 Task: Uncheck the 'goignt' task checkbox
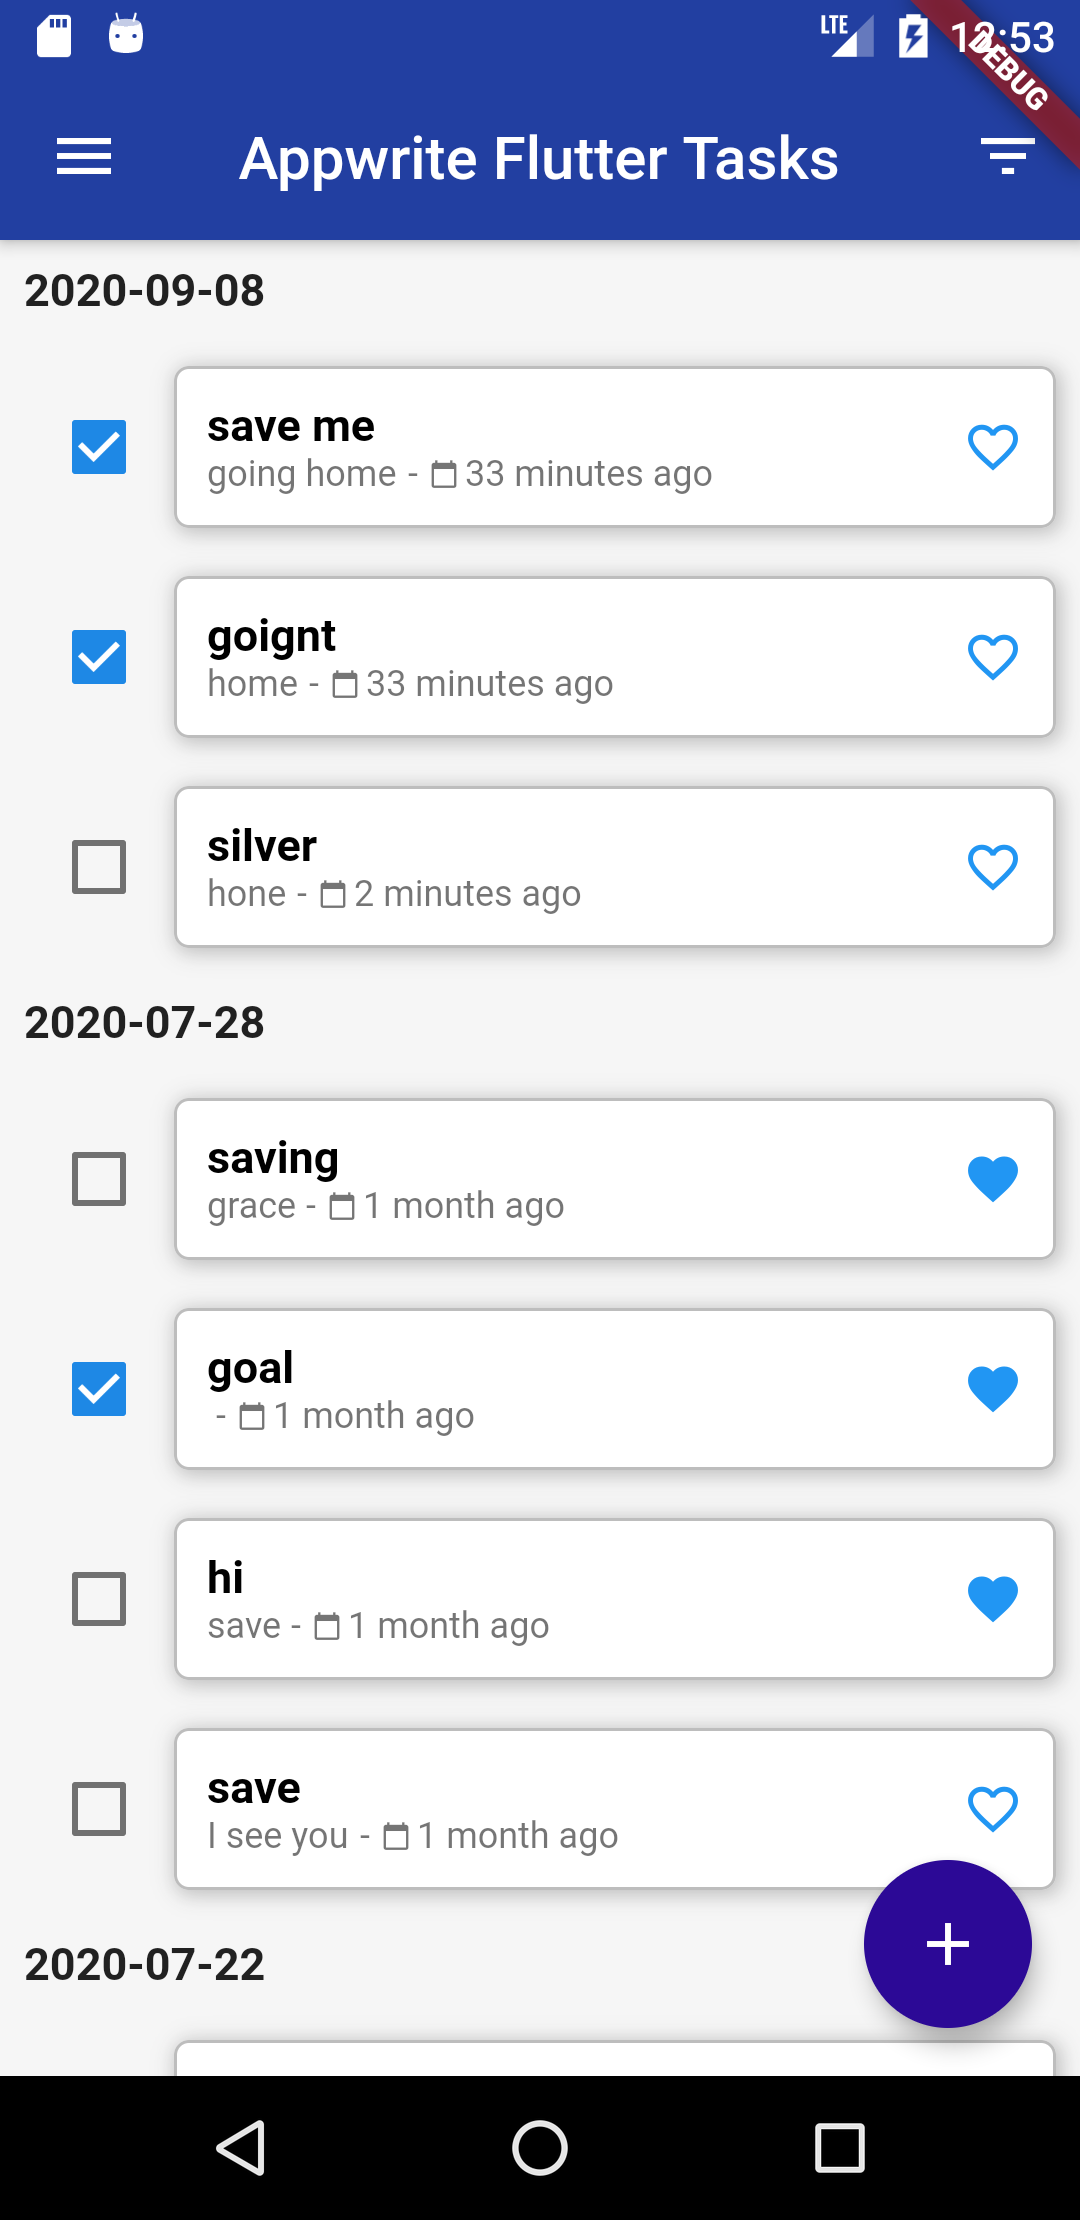click(x=99, y=657)
